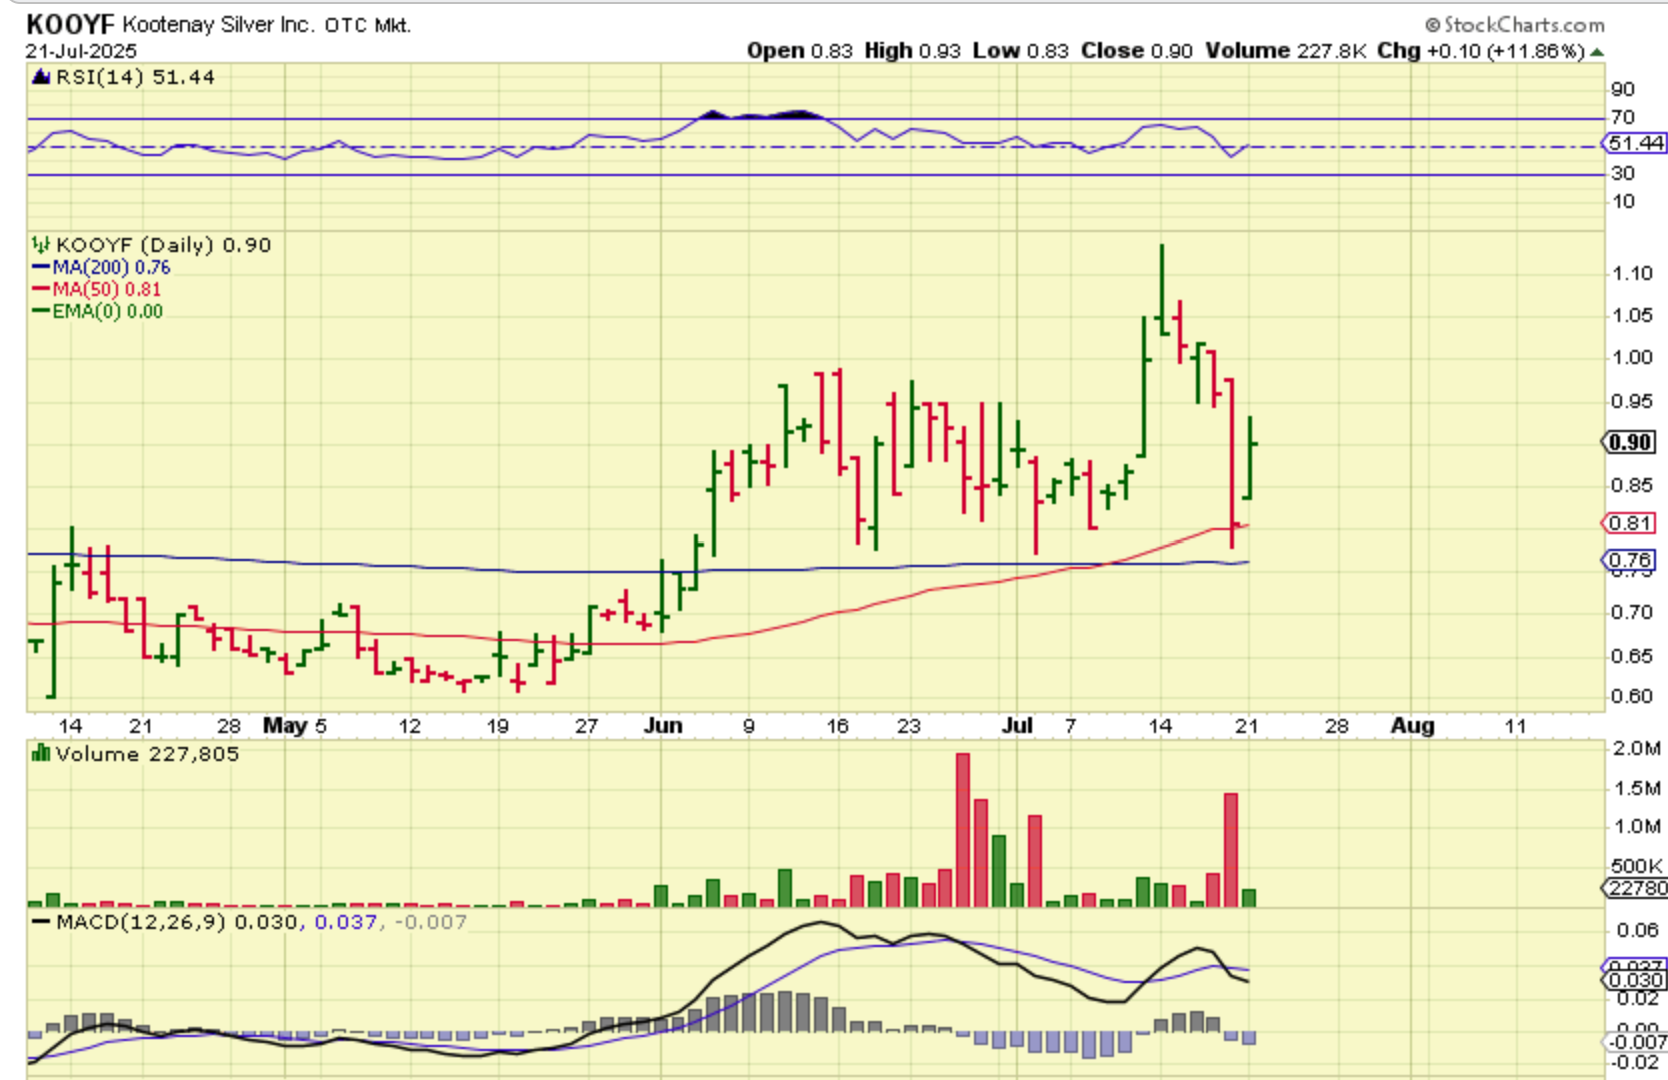This screenshot has height=1080, width=1668.
Task: Click the RSI value tag 51.44 on right axis
Action: tap(1636, 144)
